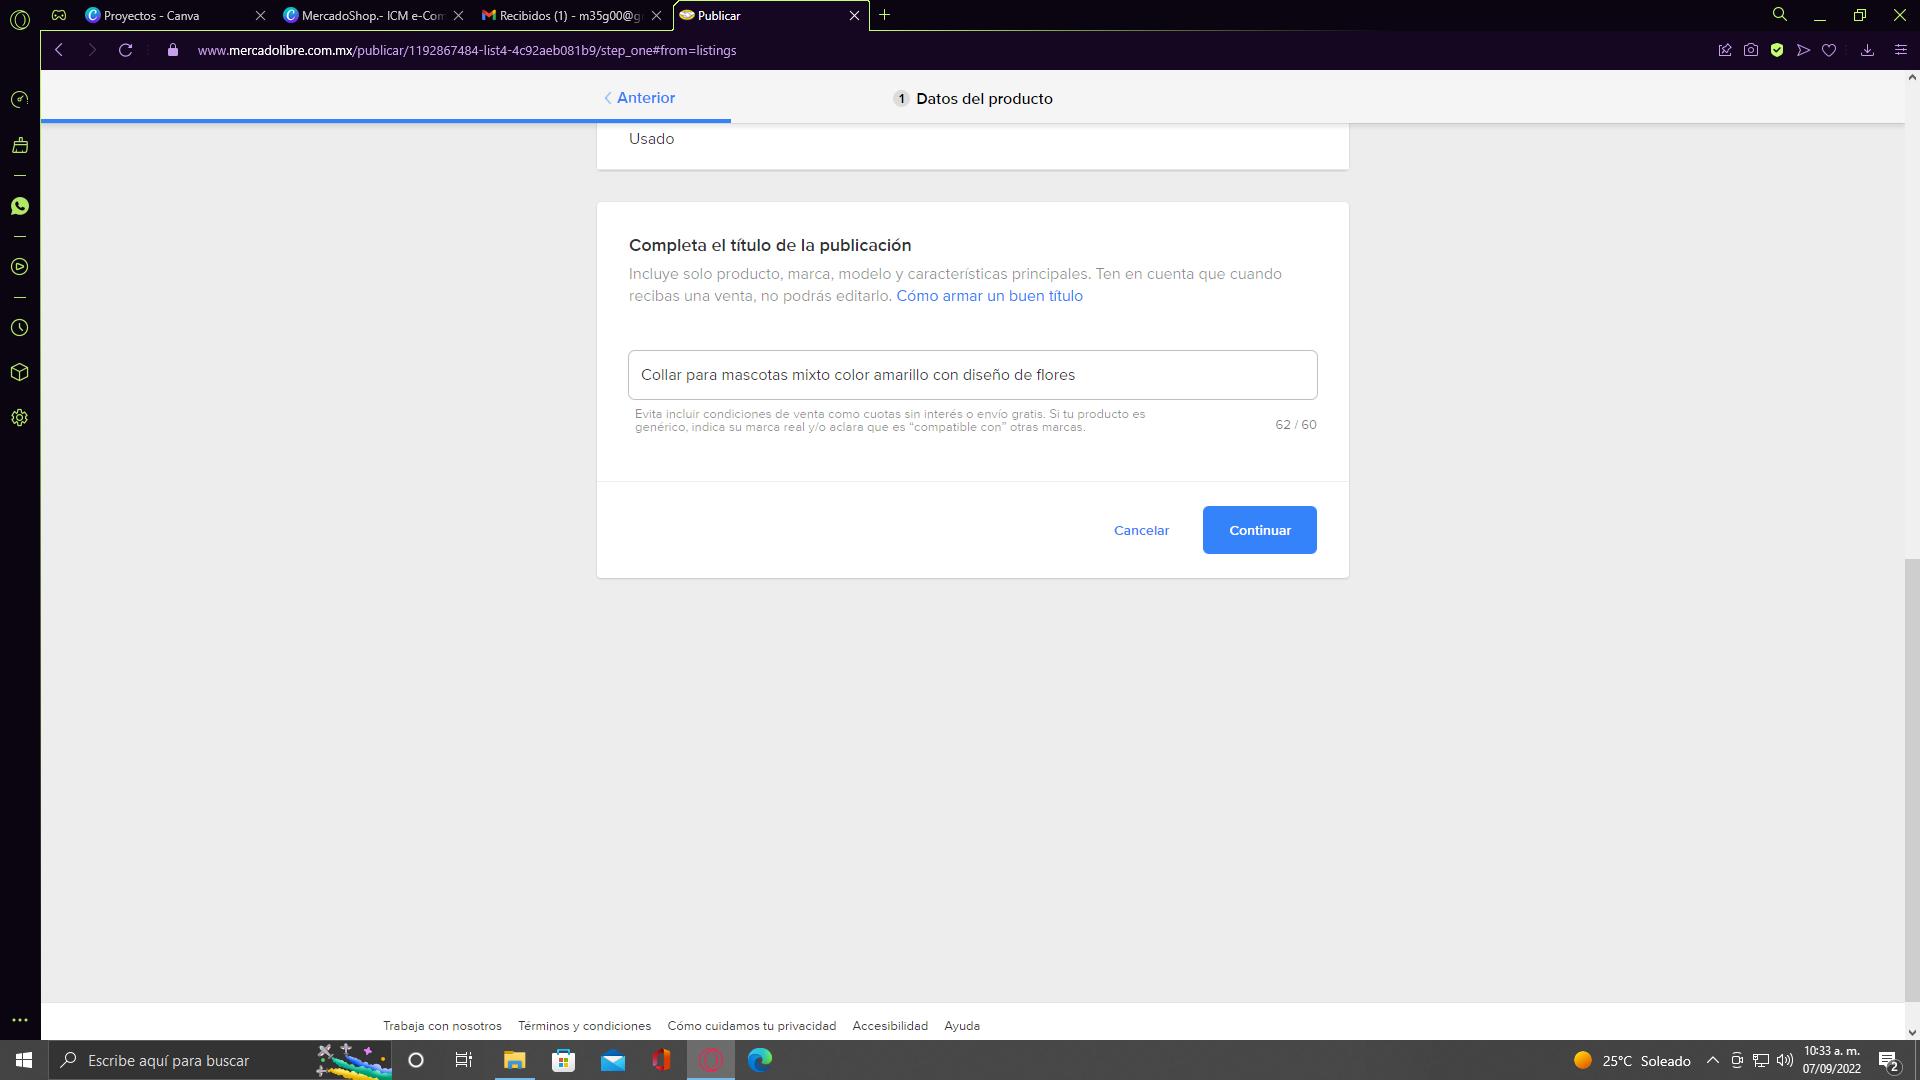The height and width of the screenshot is (1080, 1920).
Task: Open the easy setup menu icon
Action: [x=1900, y=50]
